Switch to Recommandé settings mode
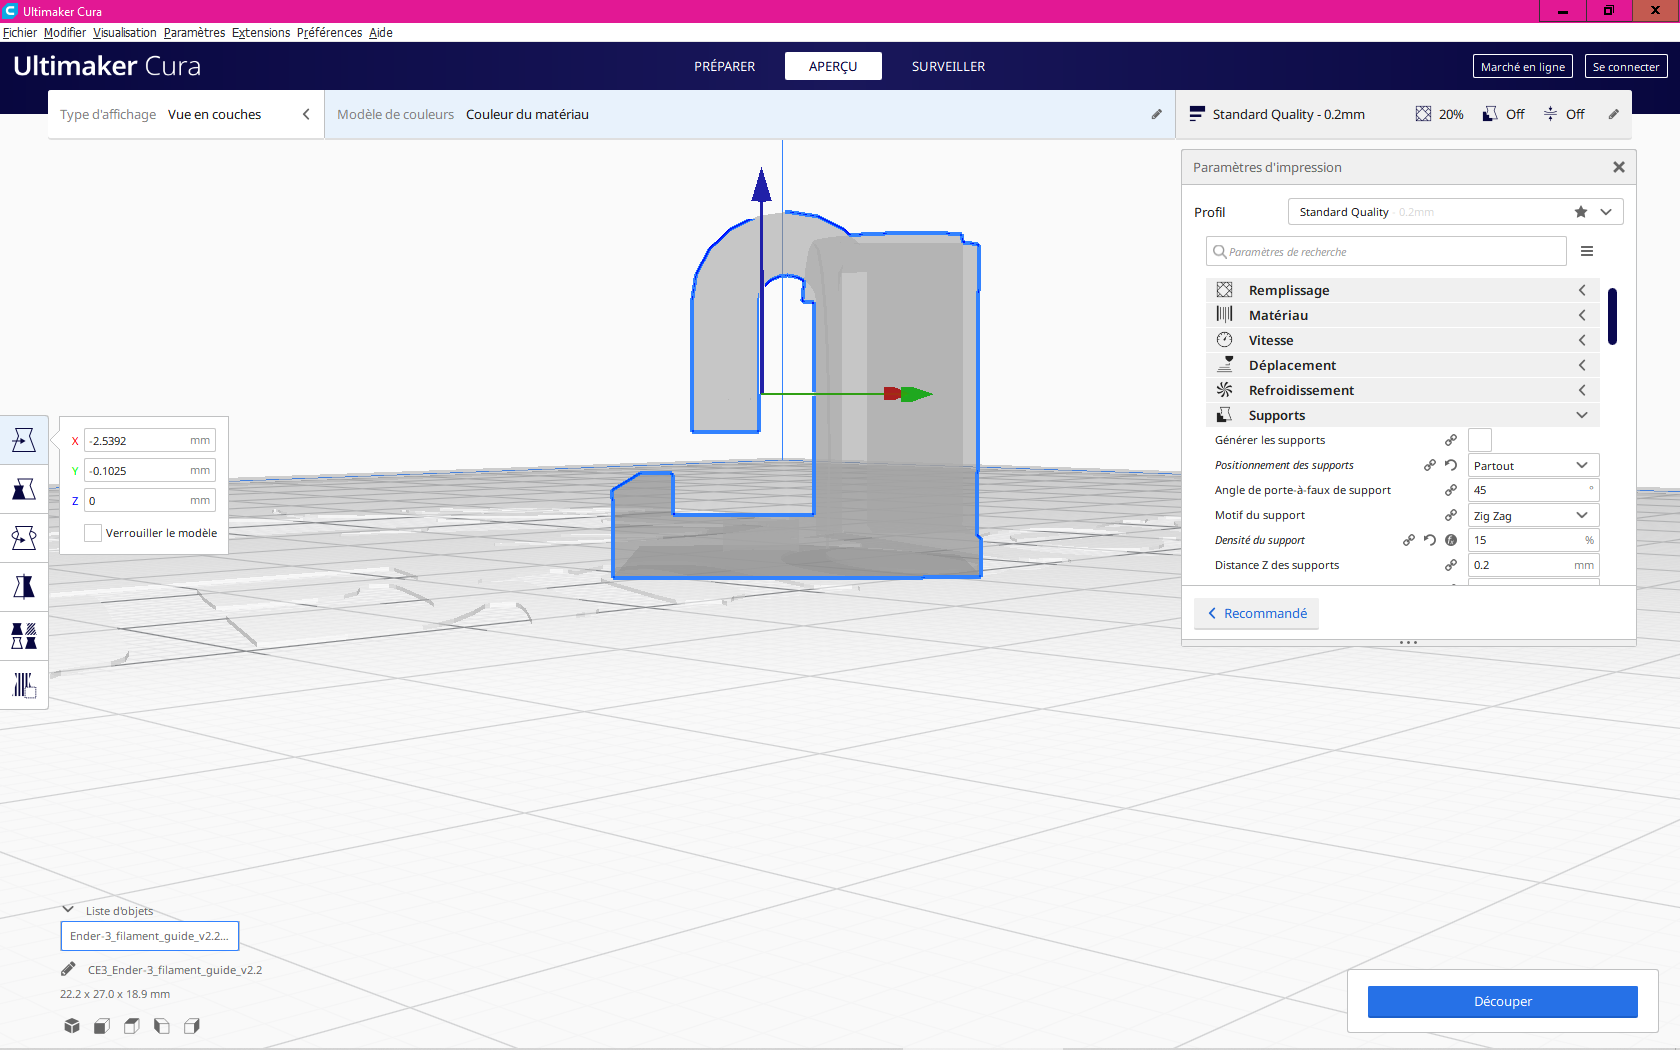Image resolution: width=1680 pixels, height=1050 pixels. point(1256,613)
